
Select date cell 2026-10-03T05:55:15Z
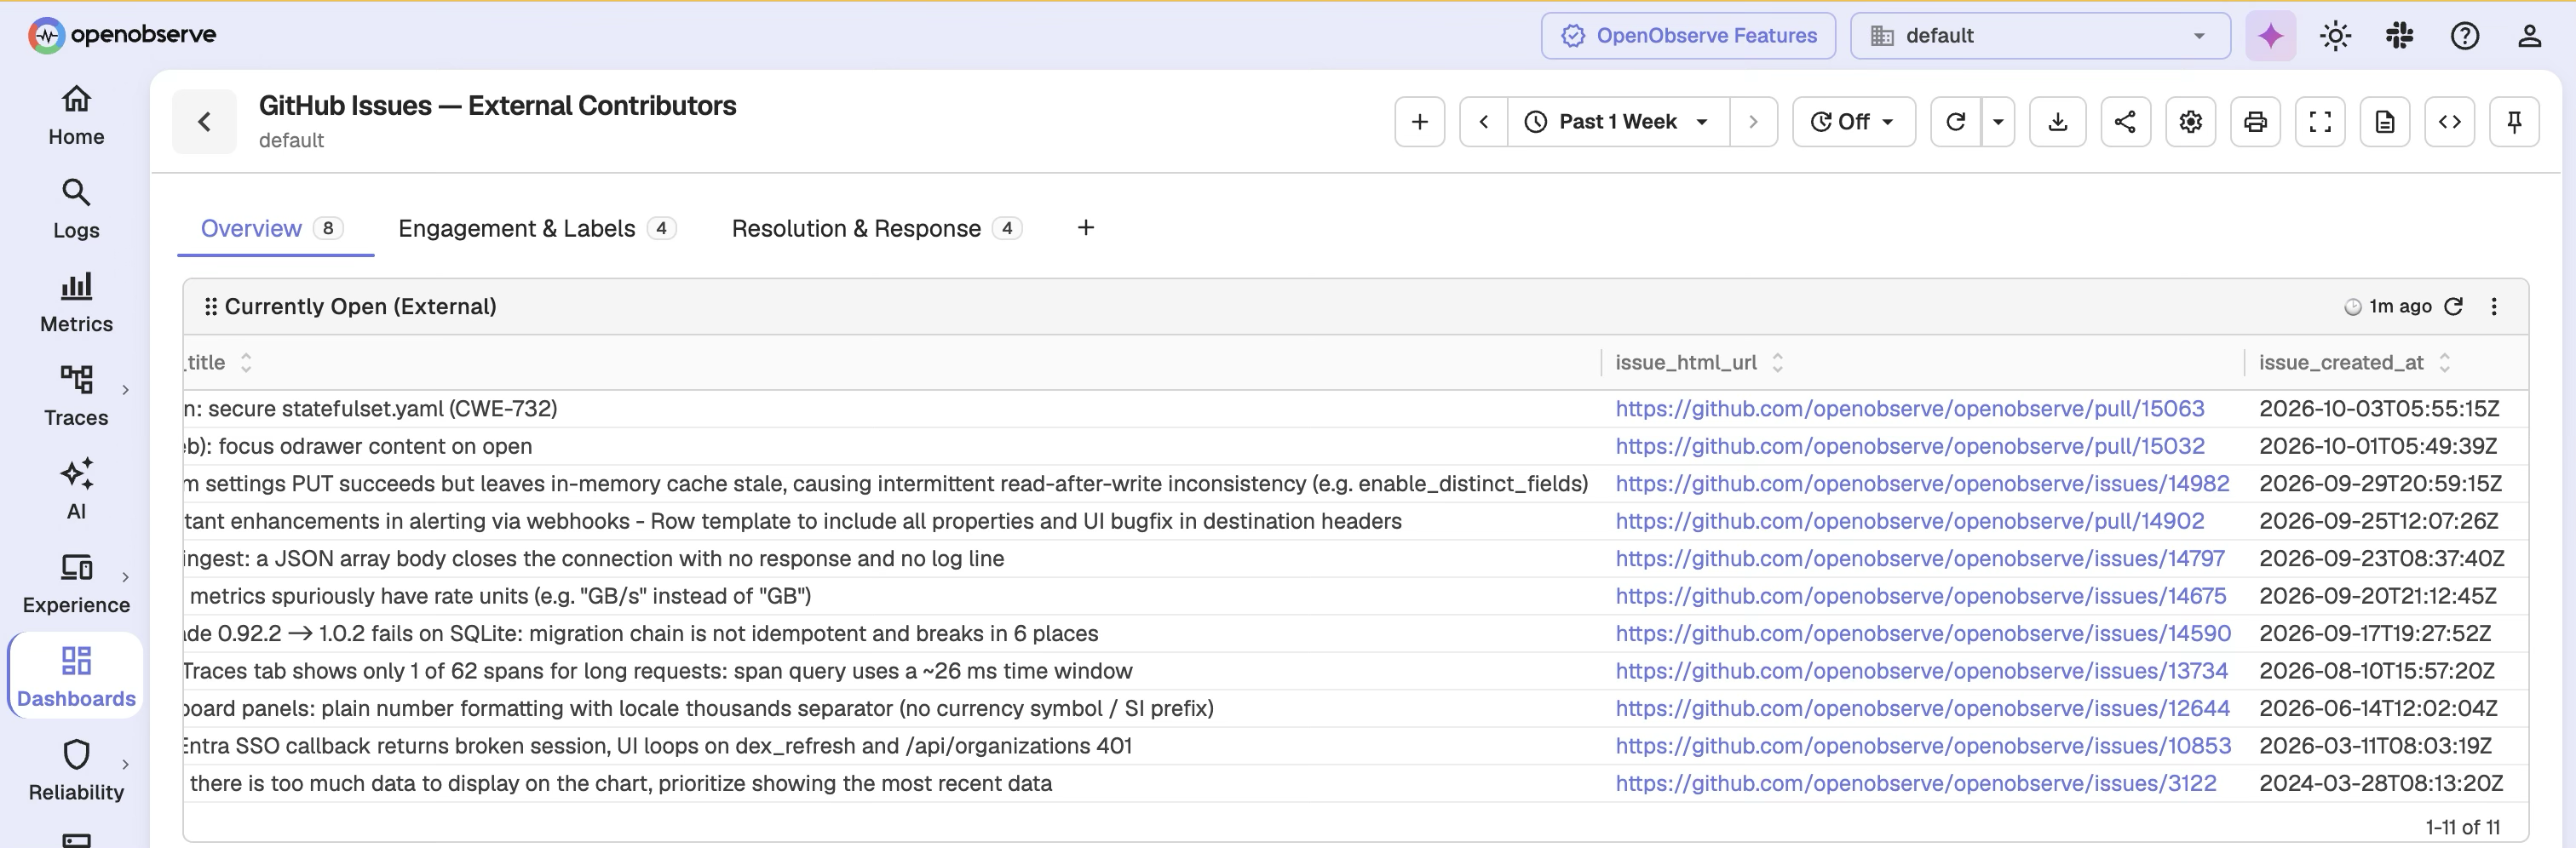[2379, 408]
